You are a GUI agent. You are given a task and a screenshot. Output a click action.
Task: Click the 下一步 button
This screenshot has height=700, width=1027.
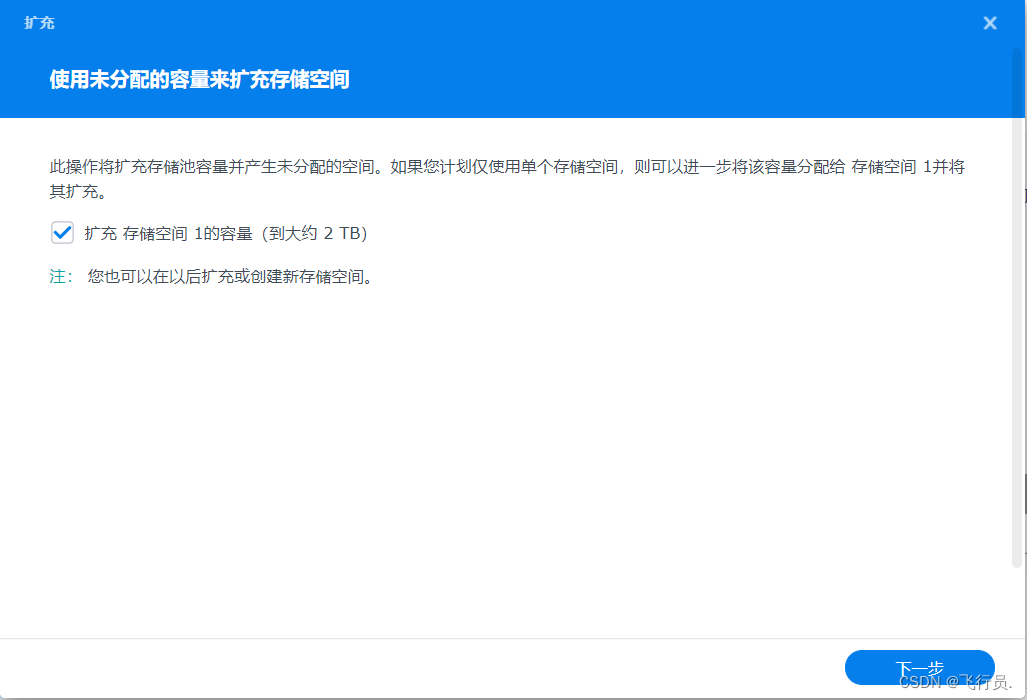click(x=918, y=668)
